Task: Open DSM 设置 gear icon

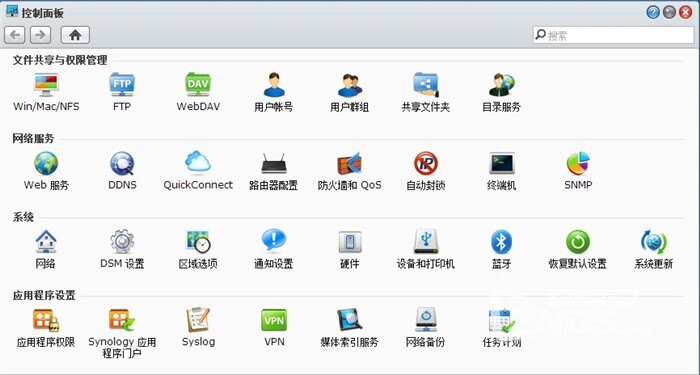Action: tap(122, 242)
